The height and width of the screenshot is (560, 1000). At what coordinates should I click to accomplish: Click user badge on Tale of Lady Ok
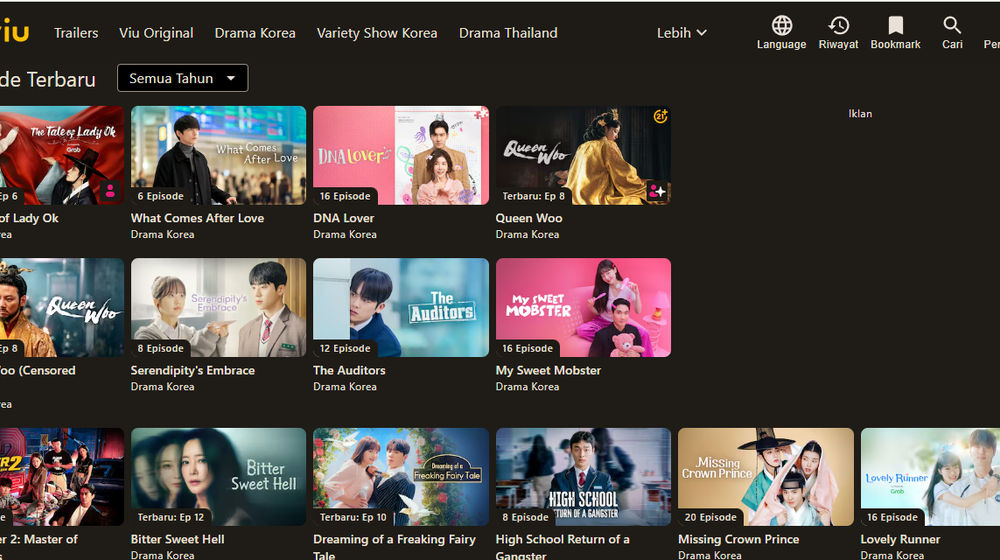(x=110, y=191)
